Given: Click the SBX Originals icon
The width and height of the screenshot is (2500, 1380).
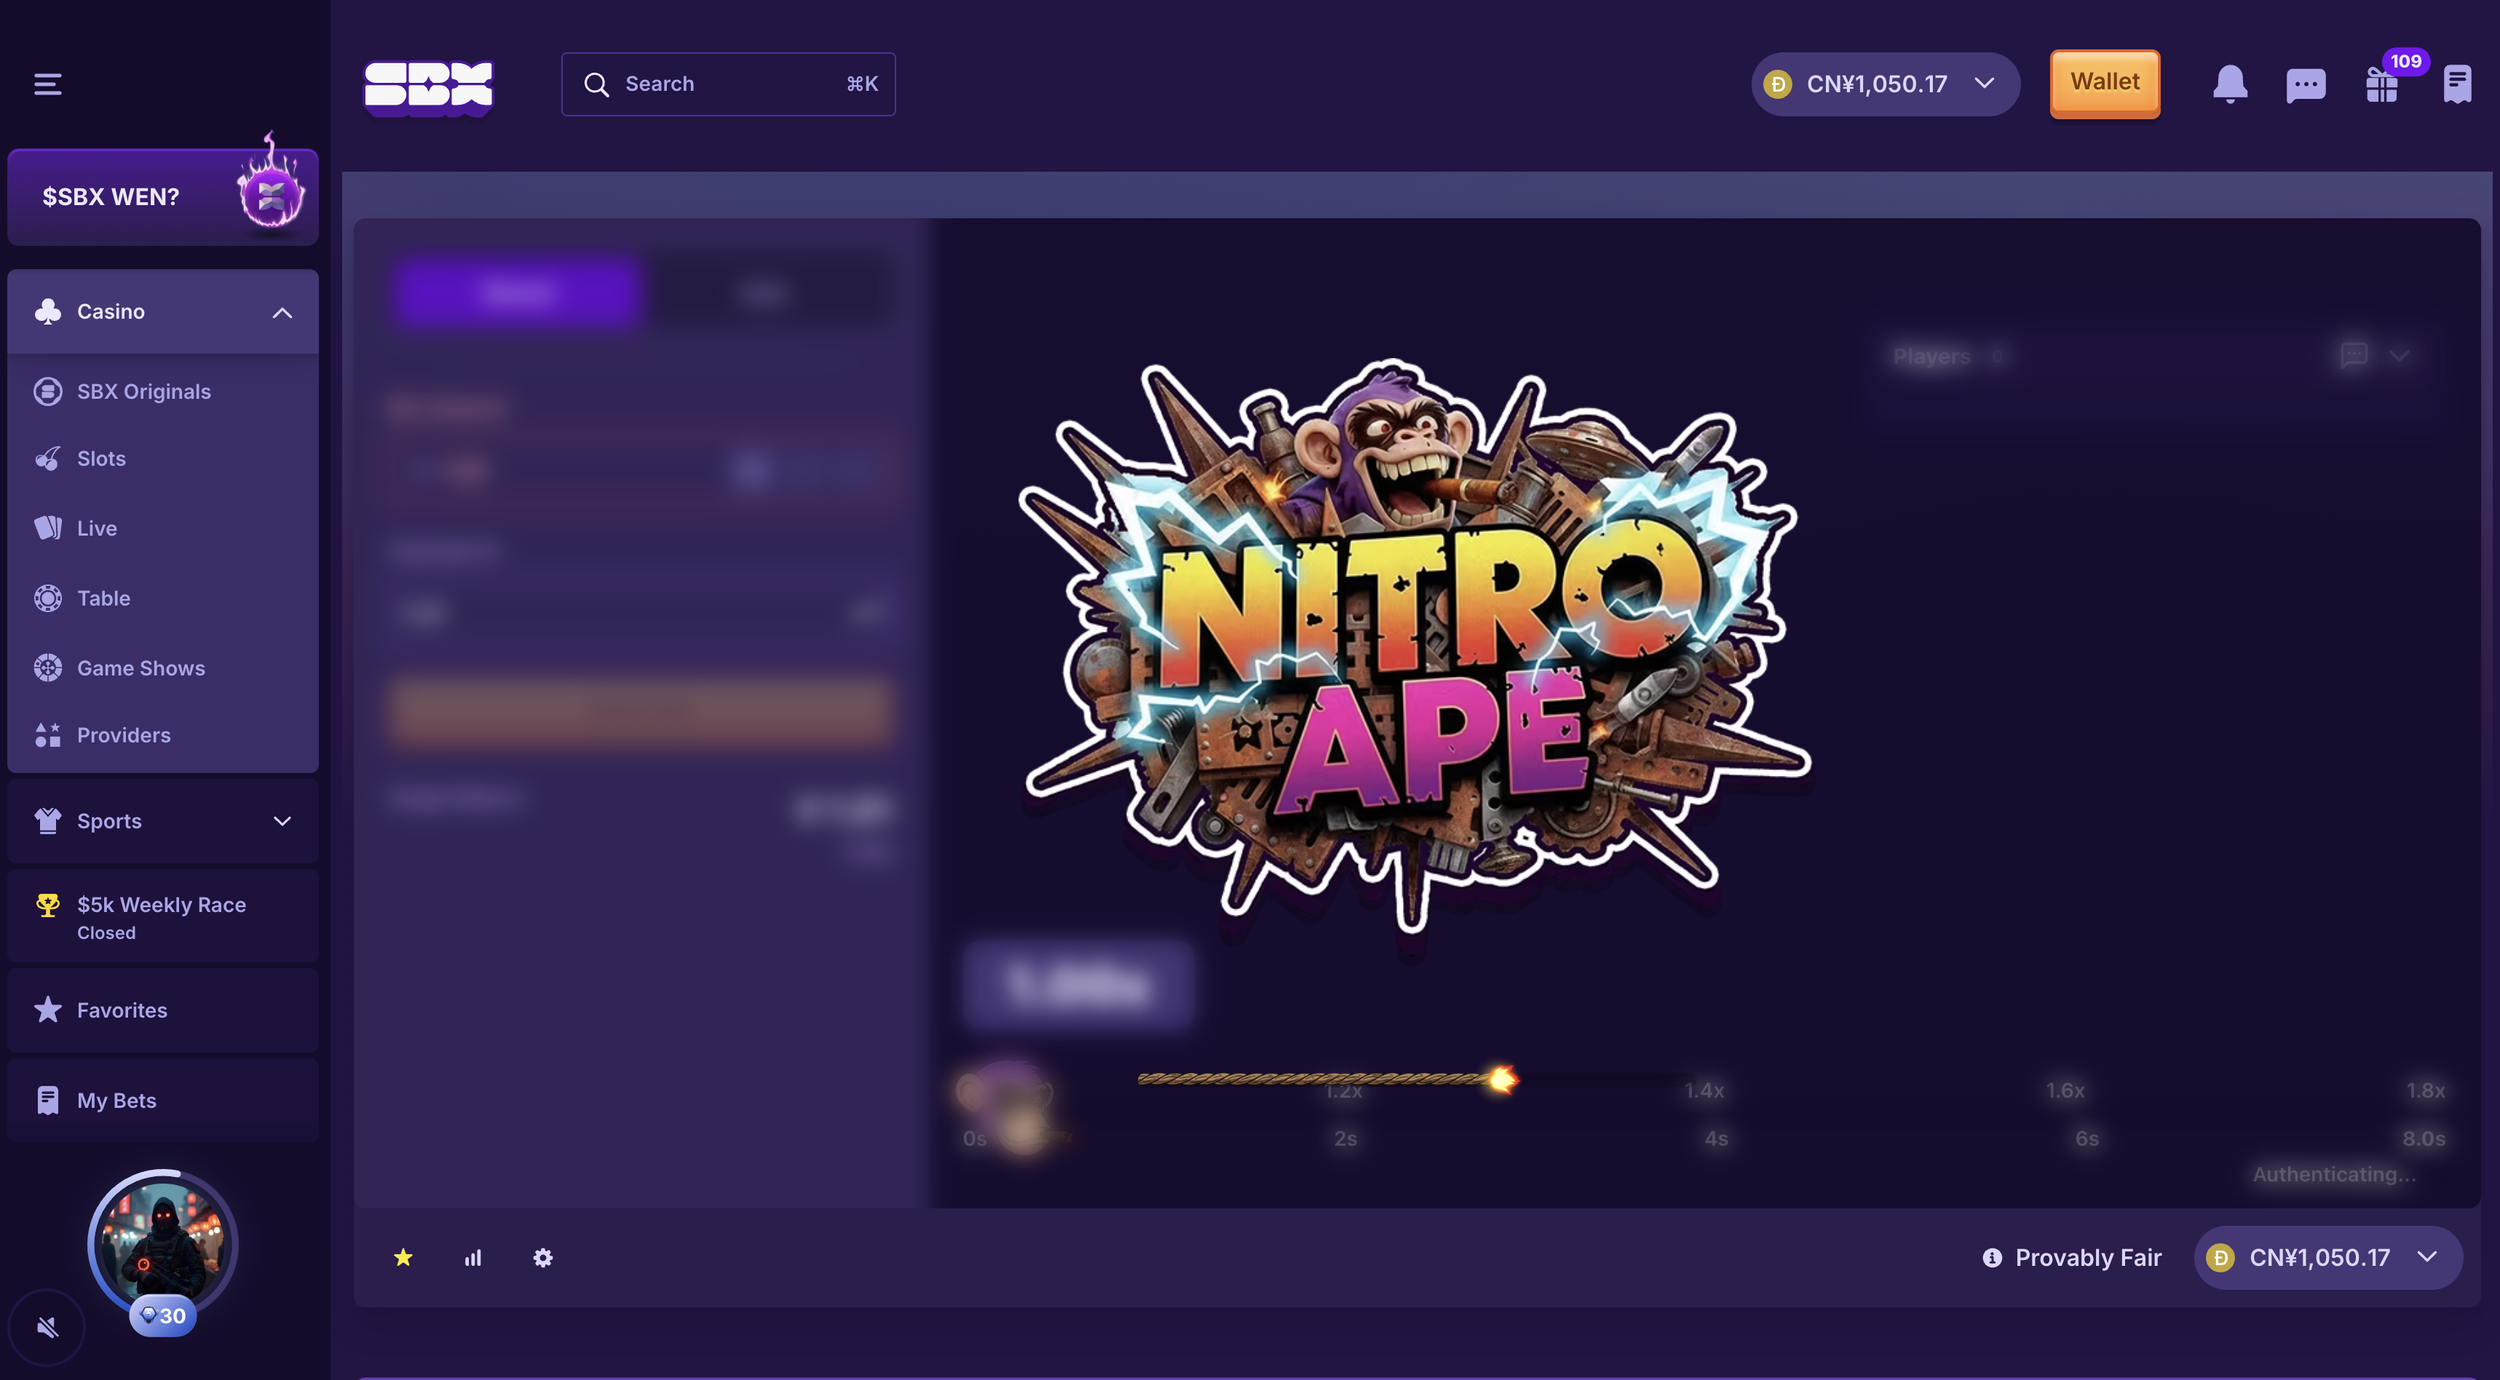Looking at the screenshot, I should [47, 392].
